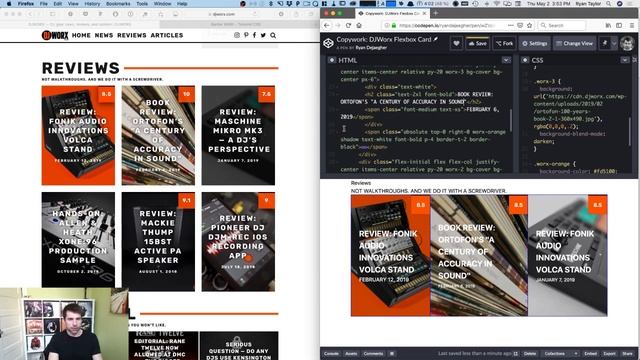640x360 pixels.
Task: Open the keyboard shortcuts icon in CodePen footer
Action: 392,353
